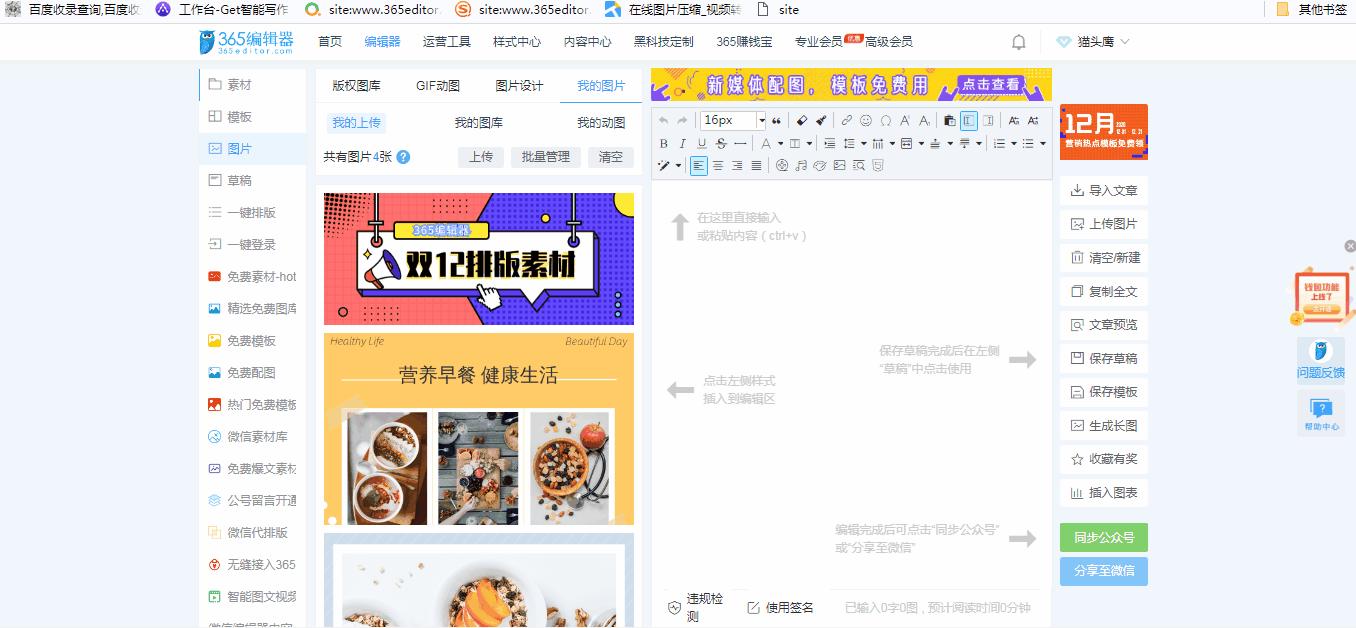Expand the font color dropdown arrow
Screen dimensions: 1356x628
click(780, 144)
